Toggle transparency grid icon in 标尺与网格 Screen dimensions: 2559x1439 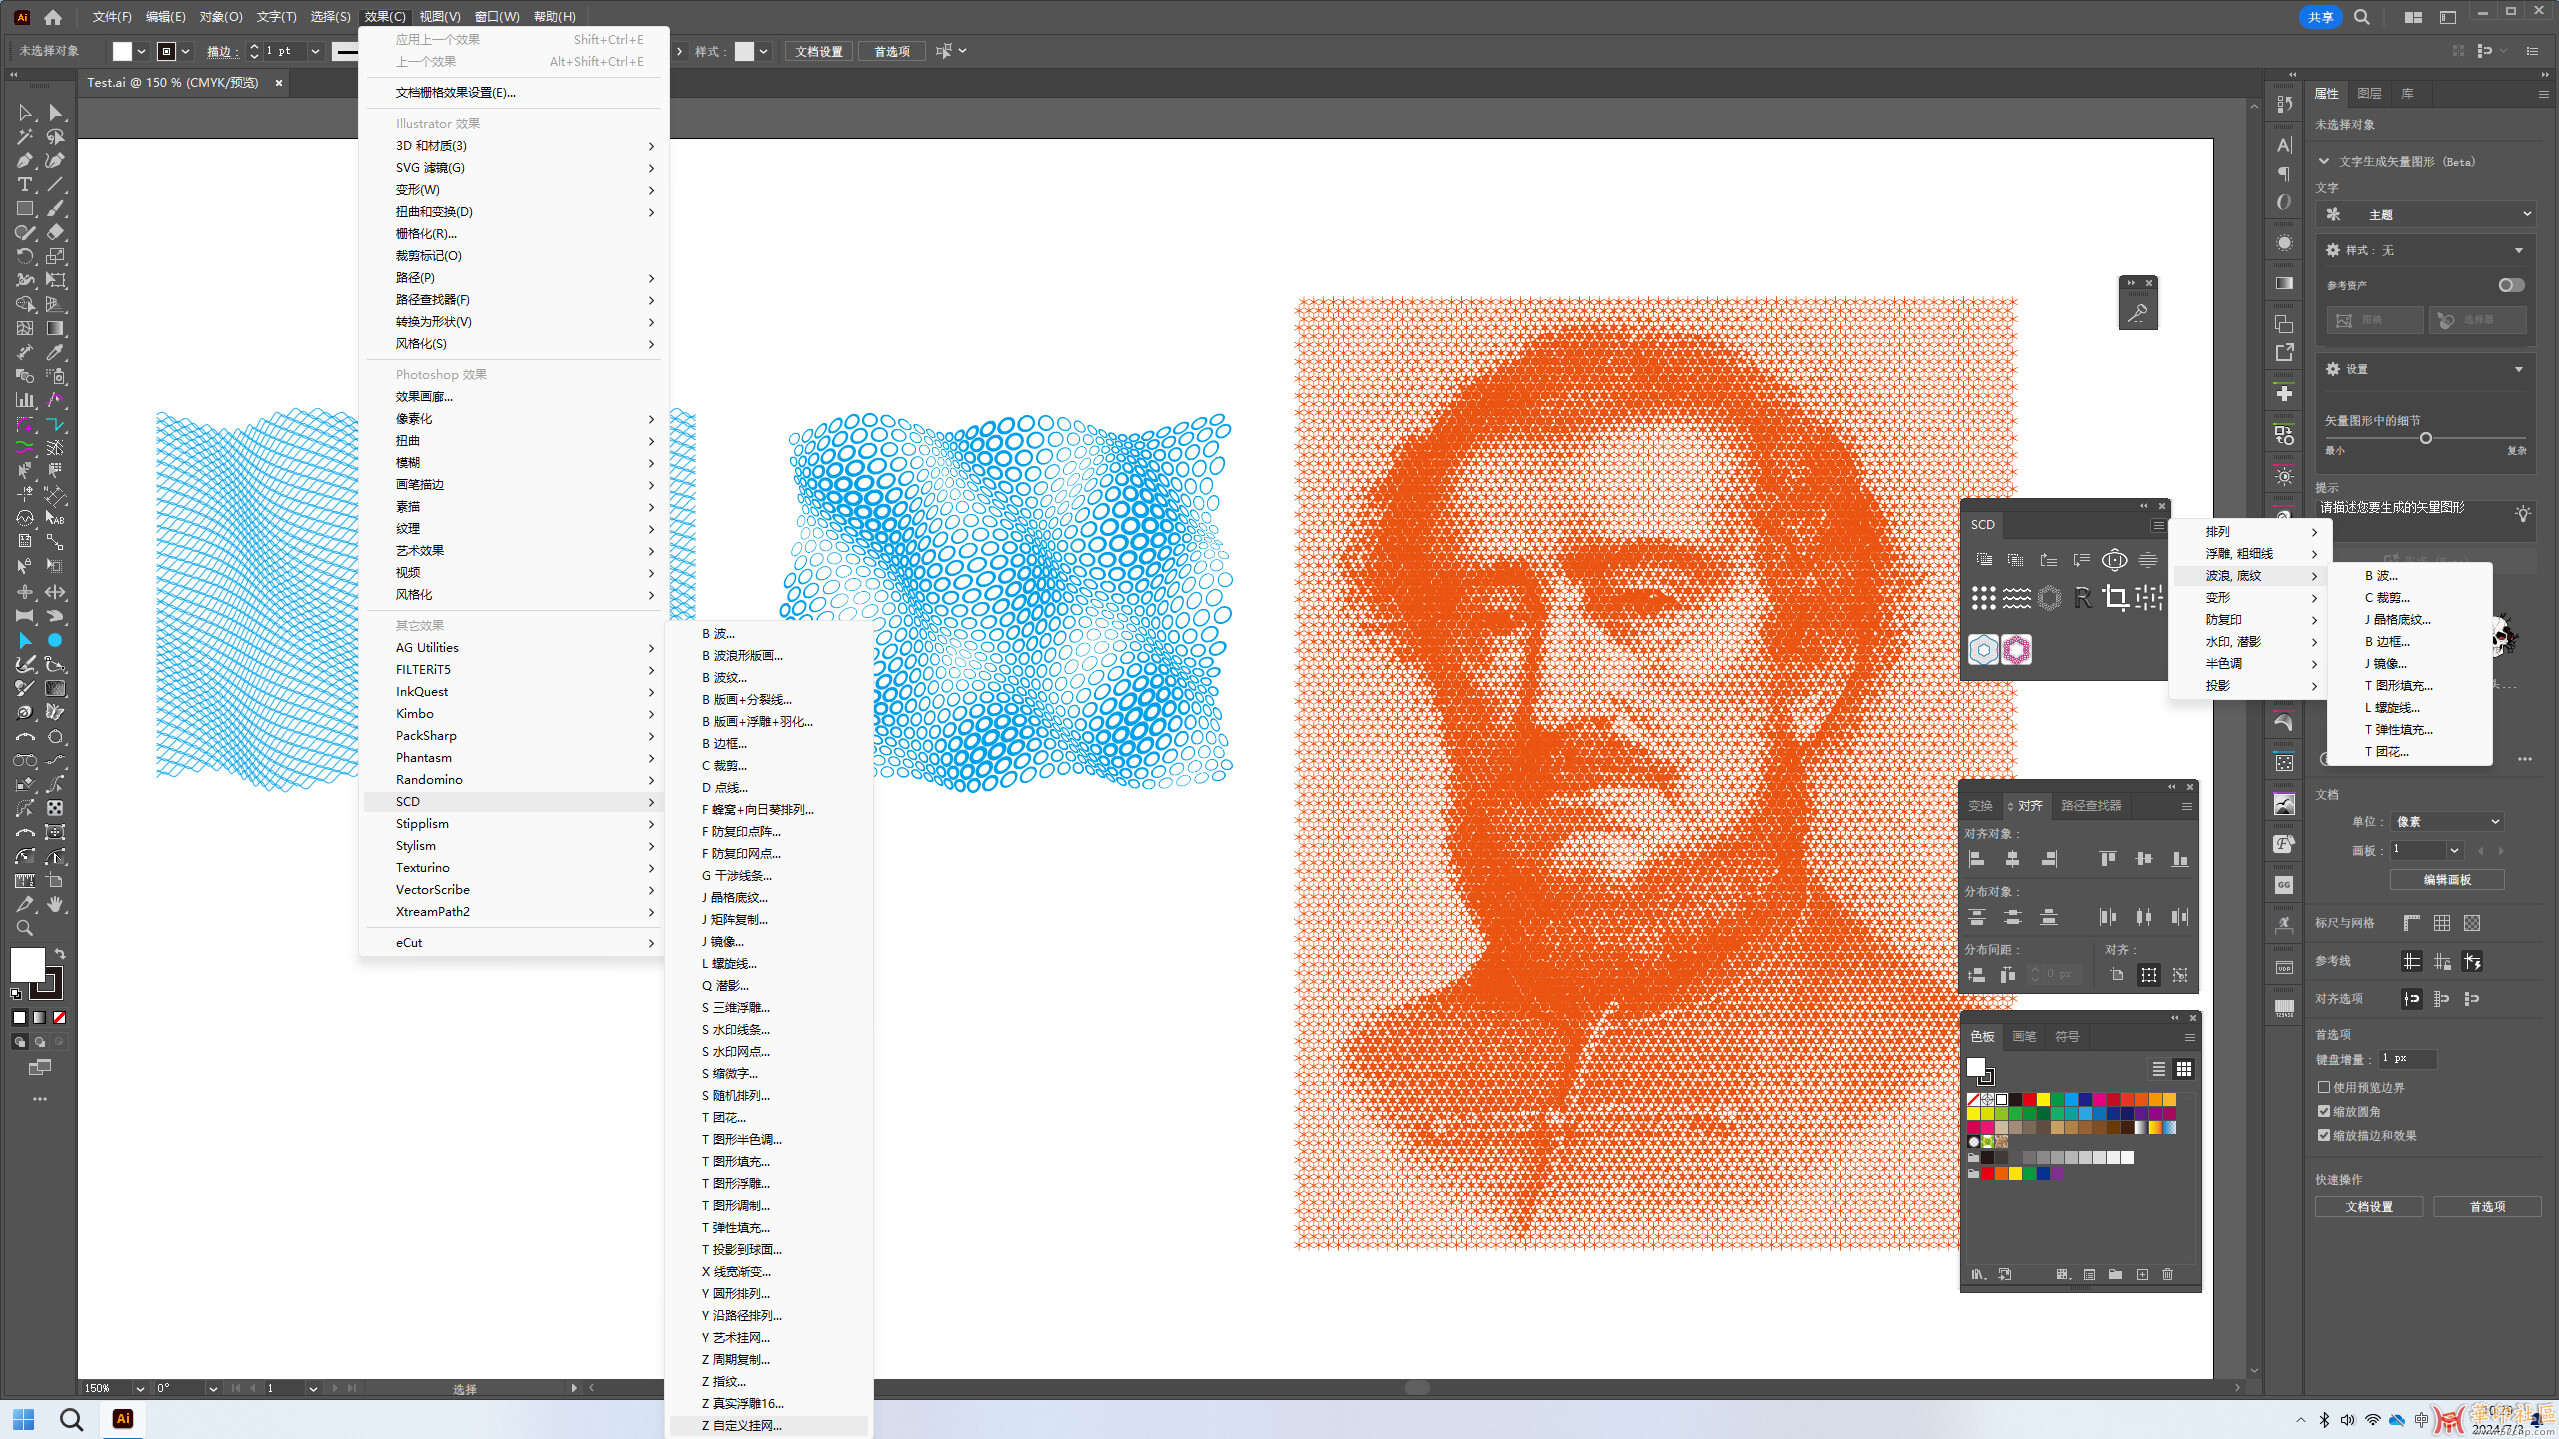(2472, 923)
